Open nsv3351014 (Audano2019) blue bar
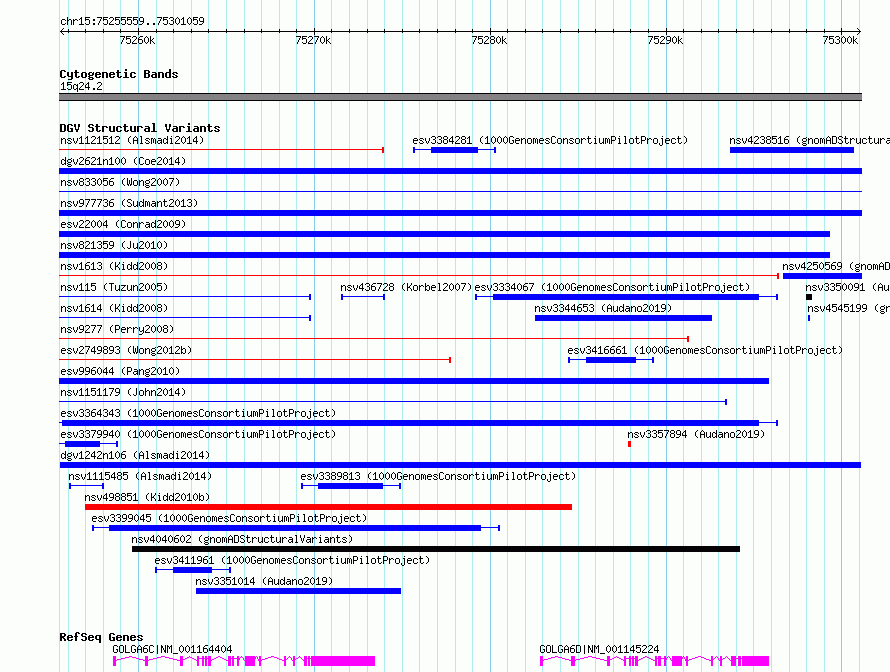 click(x=299, y=591)
